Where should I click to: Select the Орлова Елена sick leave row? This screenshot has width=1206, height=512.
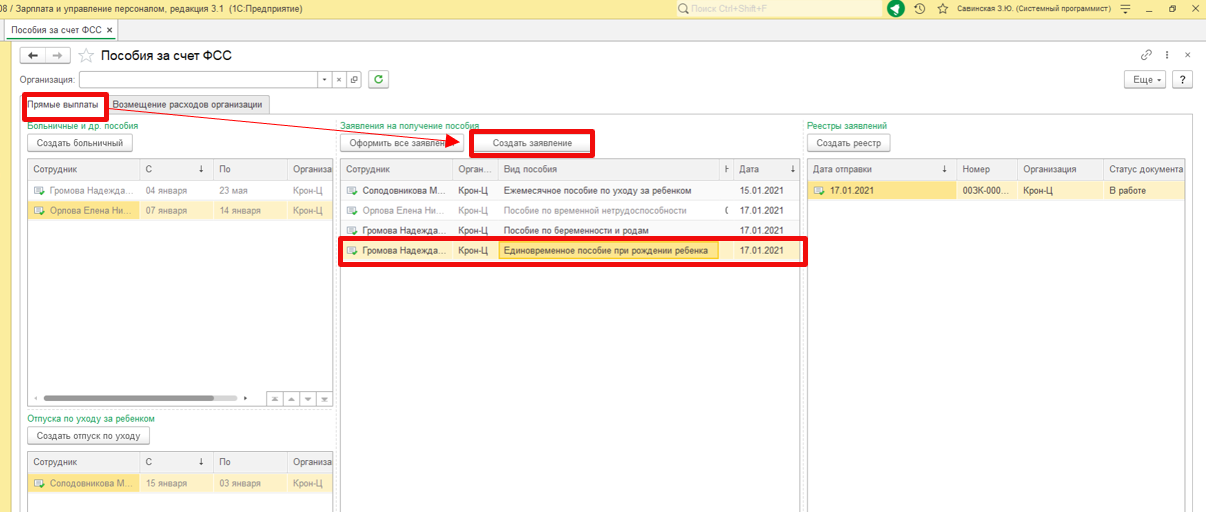pos(90,210)
